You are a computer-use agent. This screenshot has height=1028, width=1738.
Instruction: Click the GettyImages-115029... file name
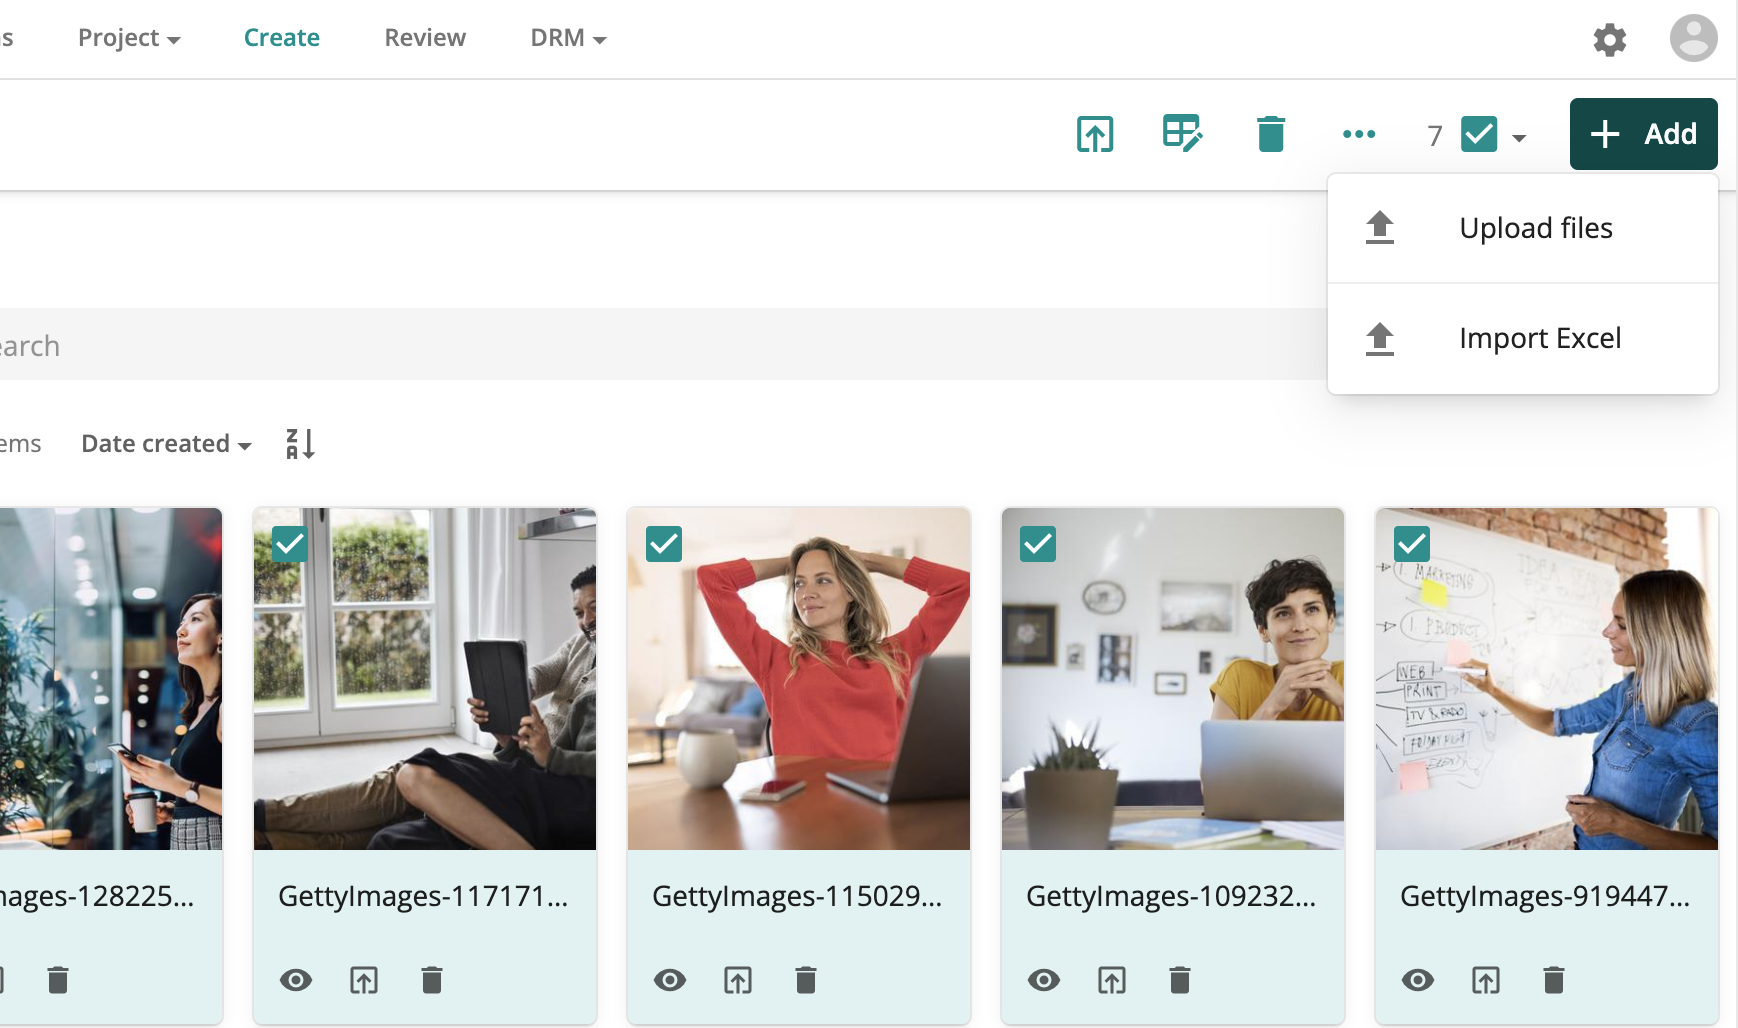797,896
